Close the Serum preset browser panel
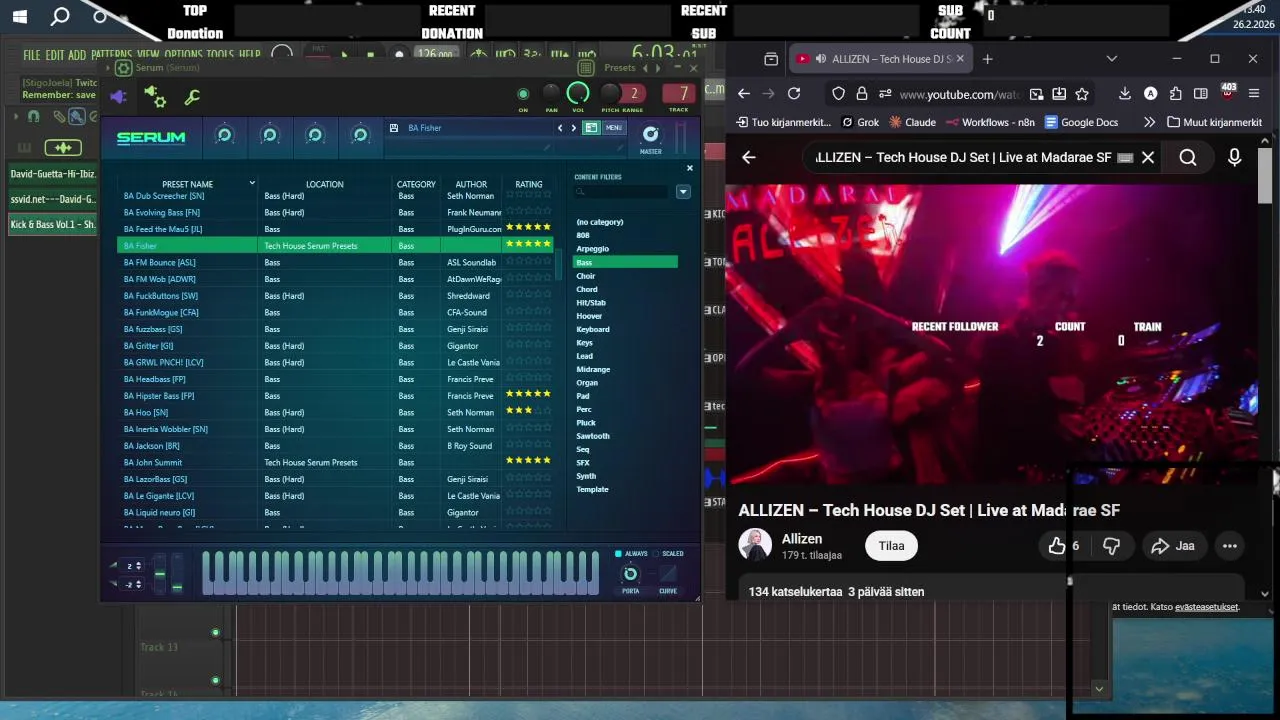This screenshot has width=1280, height=720. coord(689,168)
